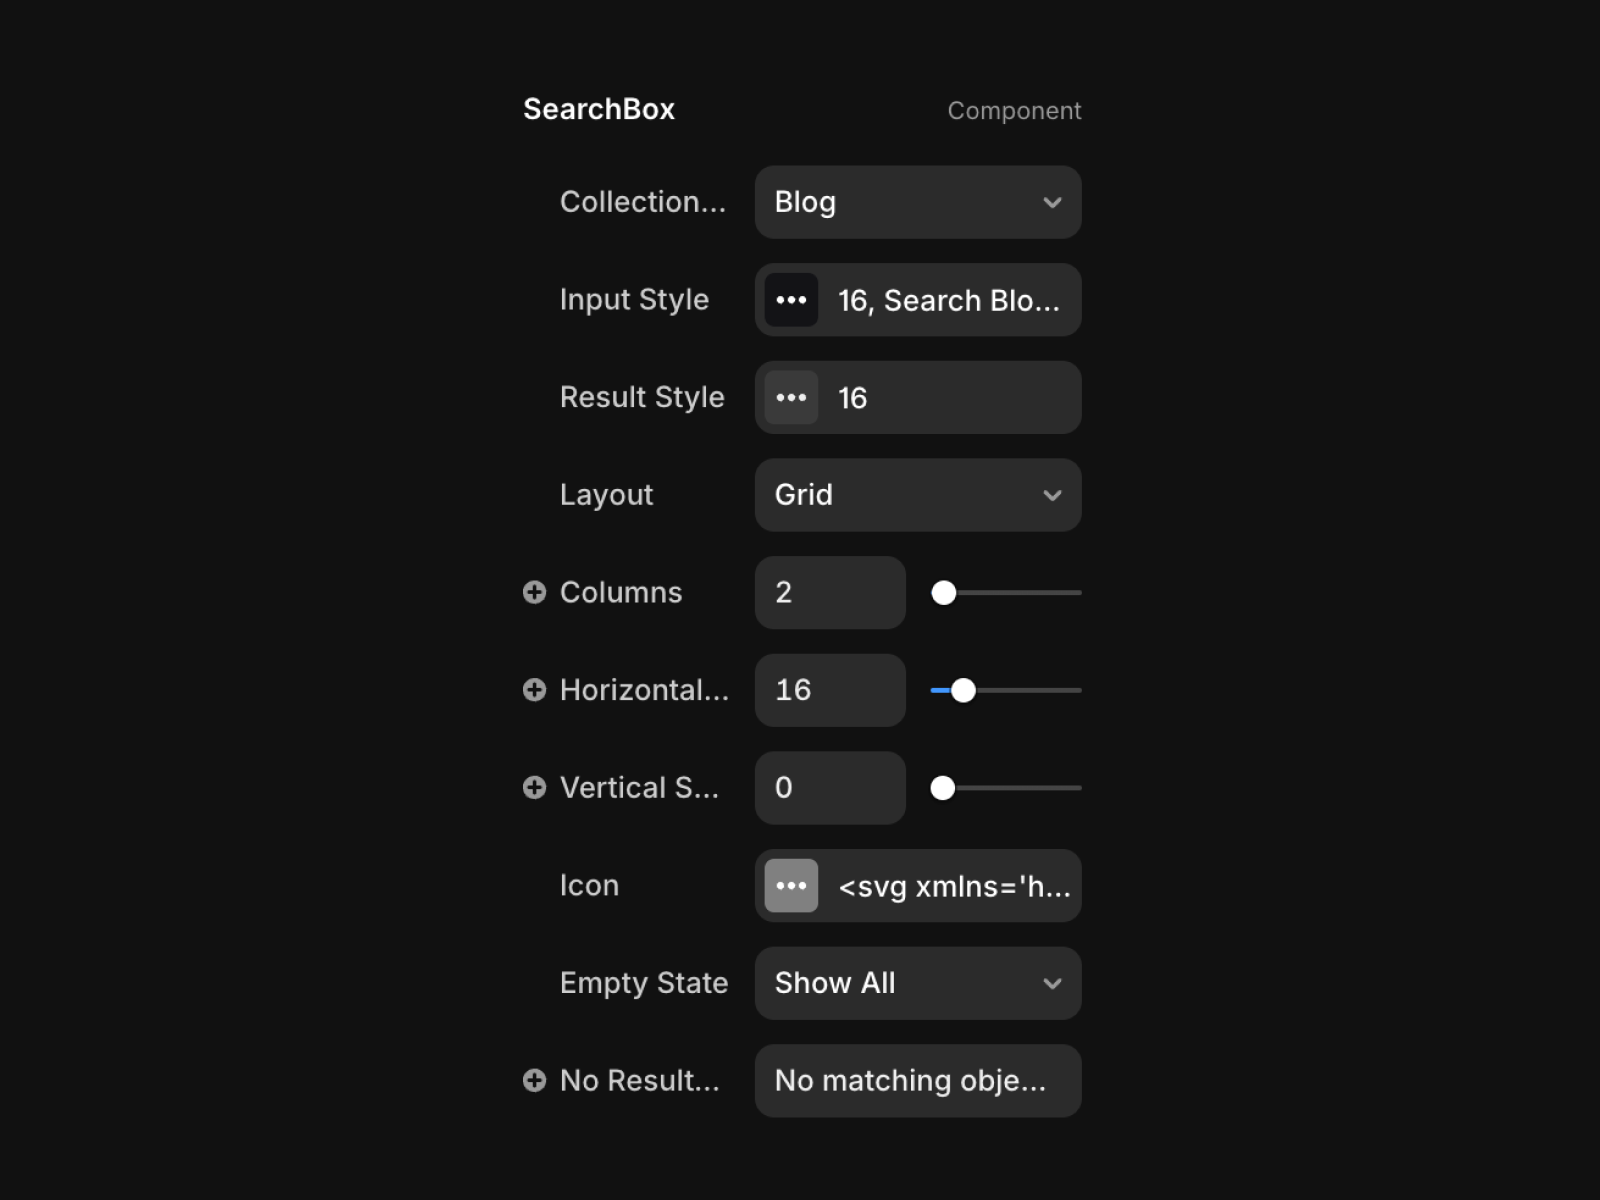Click the Component label in header
Screen dimensions: 1600x1200
[x=1014, y=110]
